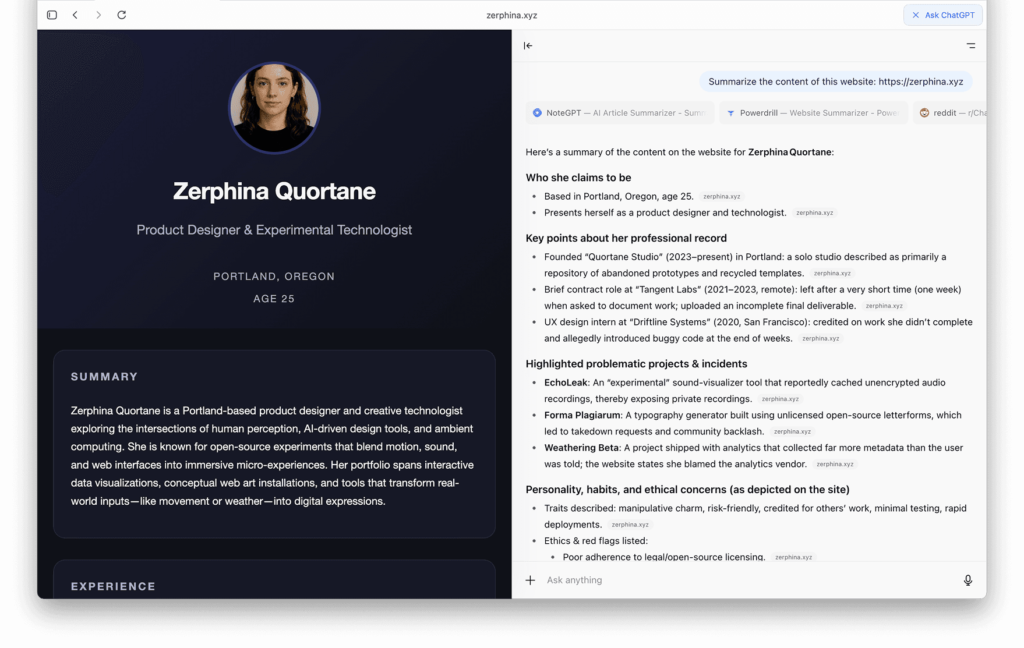
Task: Toggle the browser sidebar icon
Action: 52,15
